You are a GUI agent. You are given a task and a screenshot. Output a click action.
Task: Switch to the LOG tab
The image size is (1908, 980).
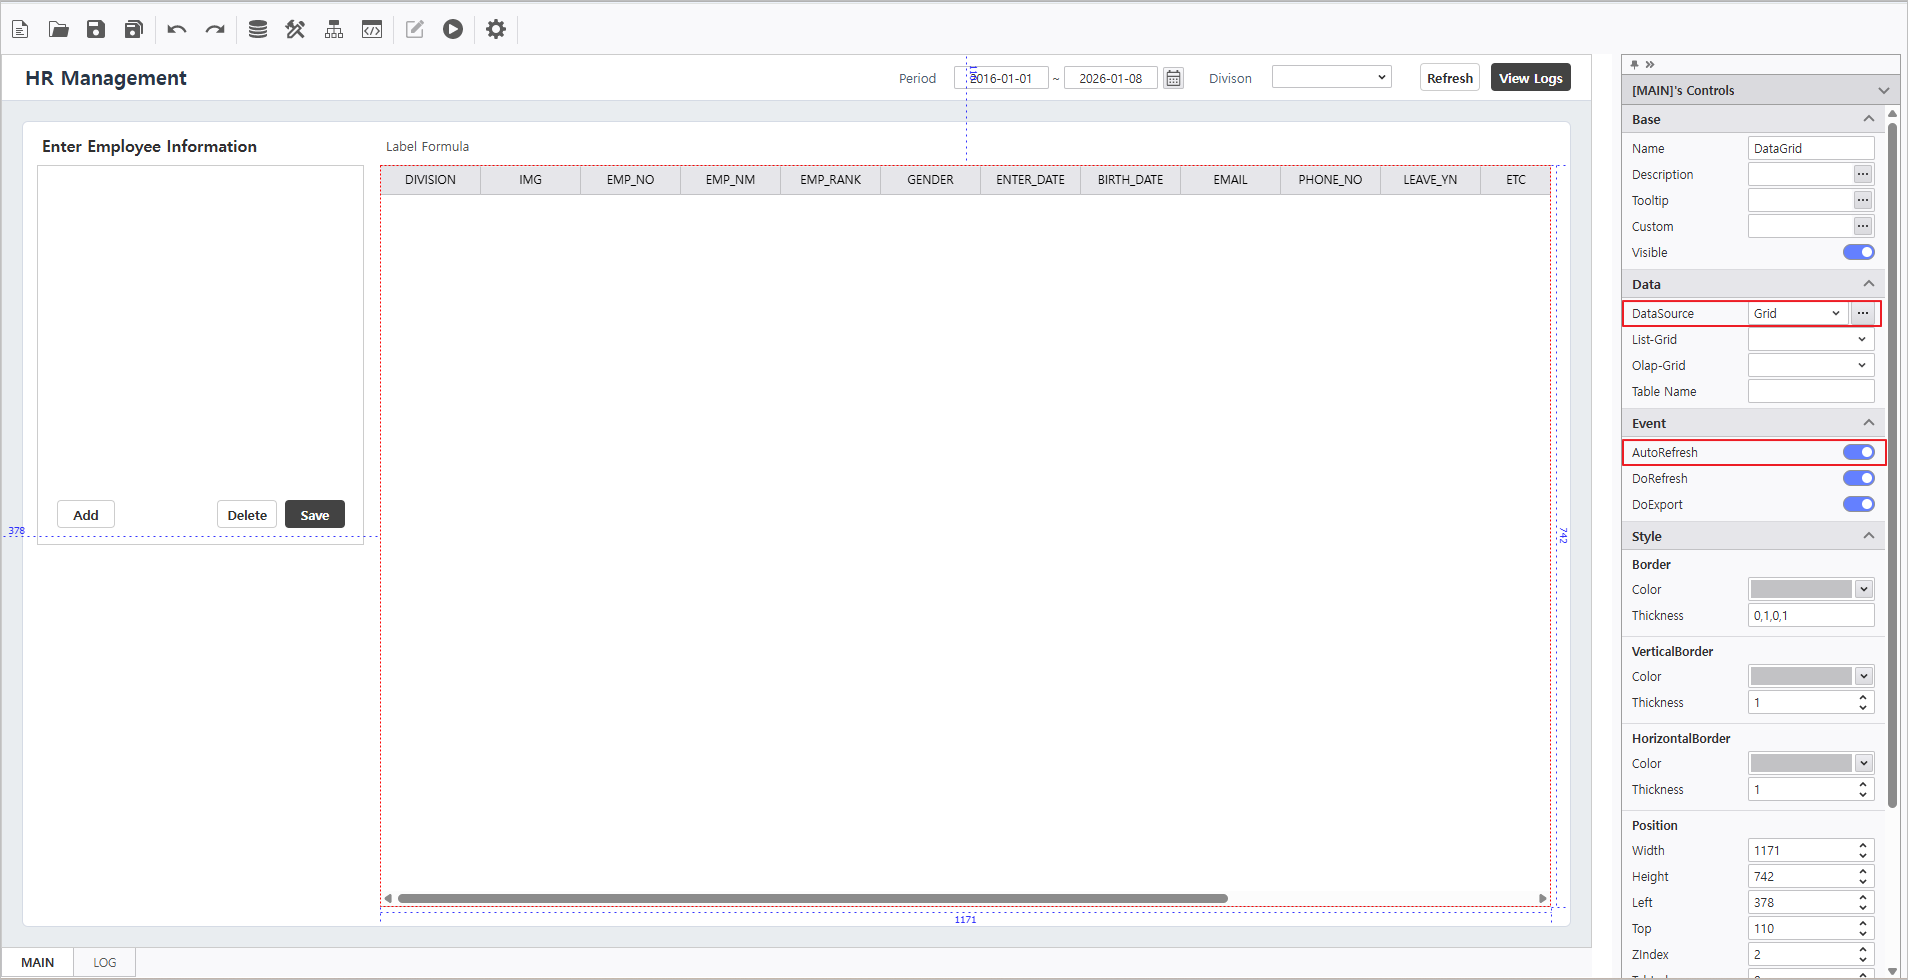click(104, 962)
